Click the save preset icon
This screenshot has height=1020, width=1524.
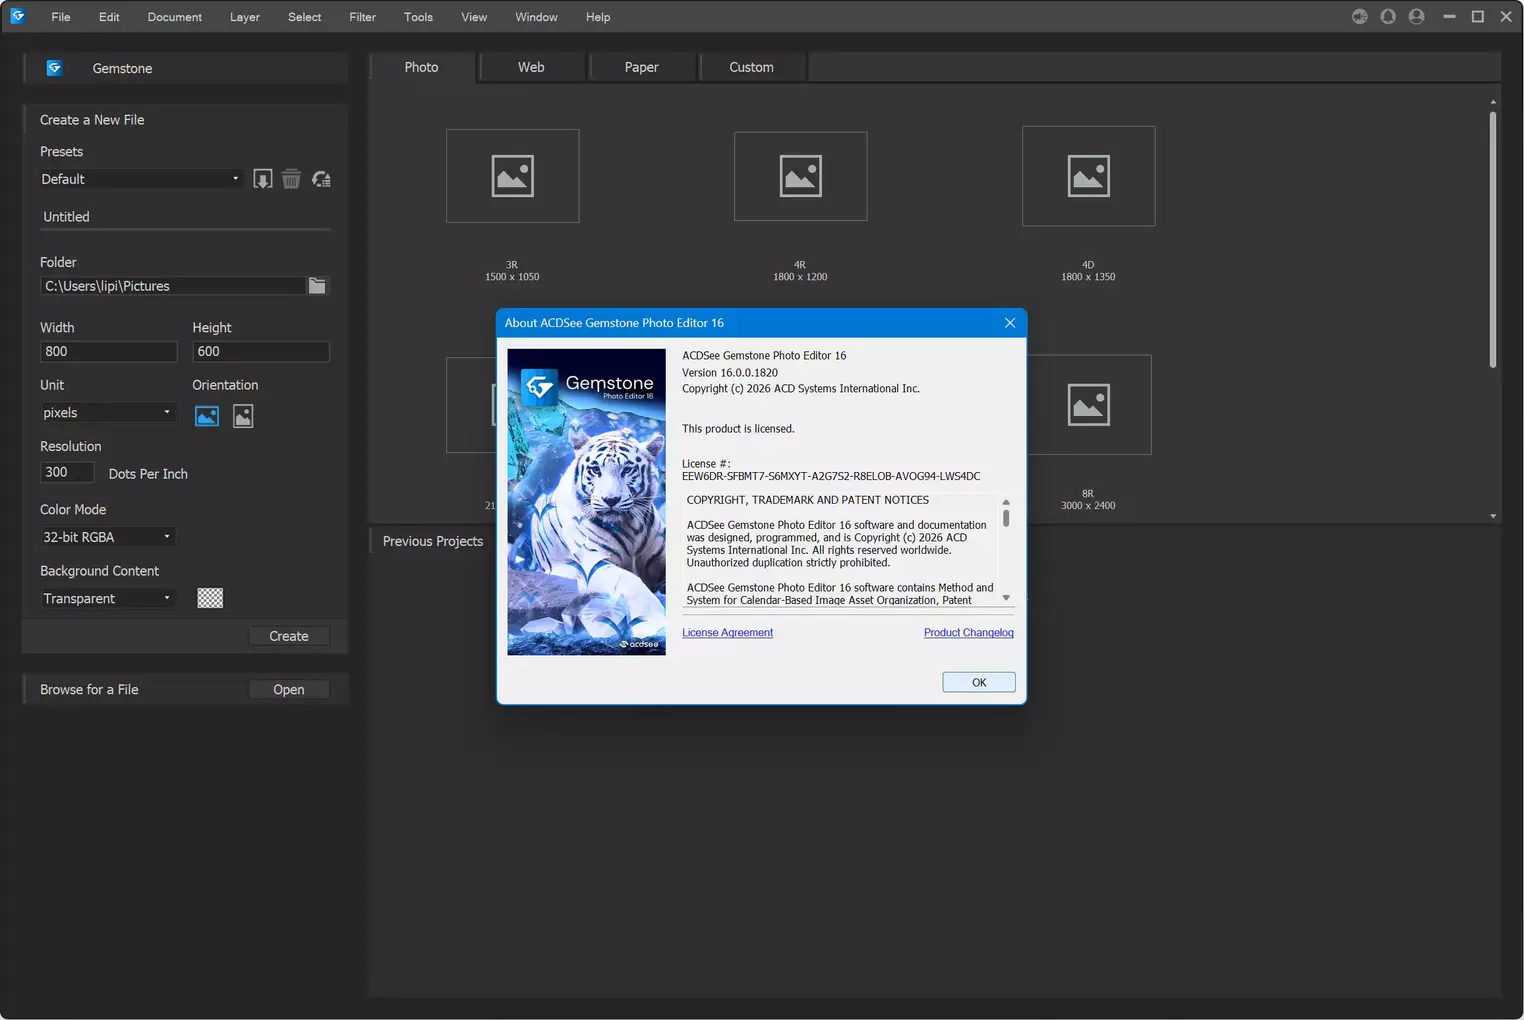coord(262,179)
